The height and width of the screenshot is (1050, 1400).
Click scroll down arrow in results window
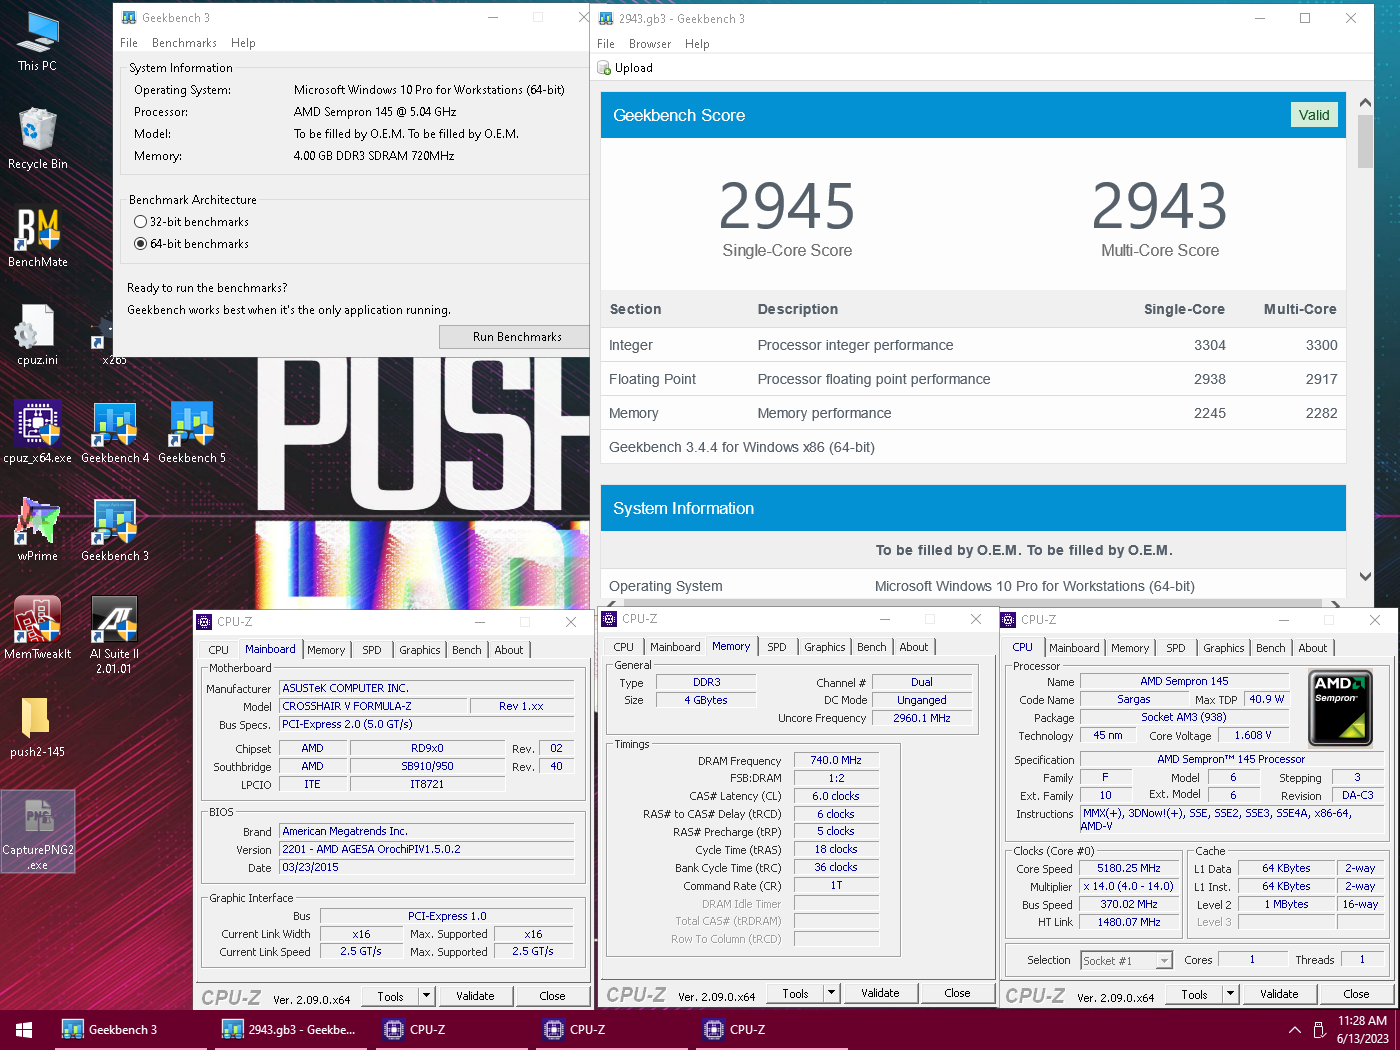(x=1366, y=576)
